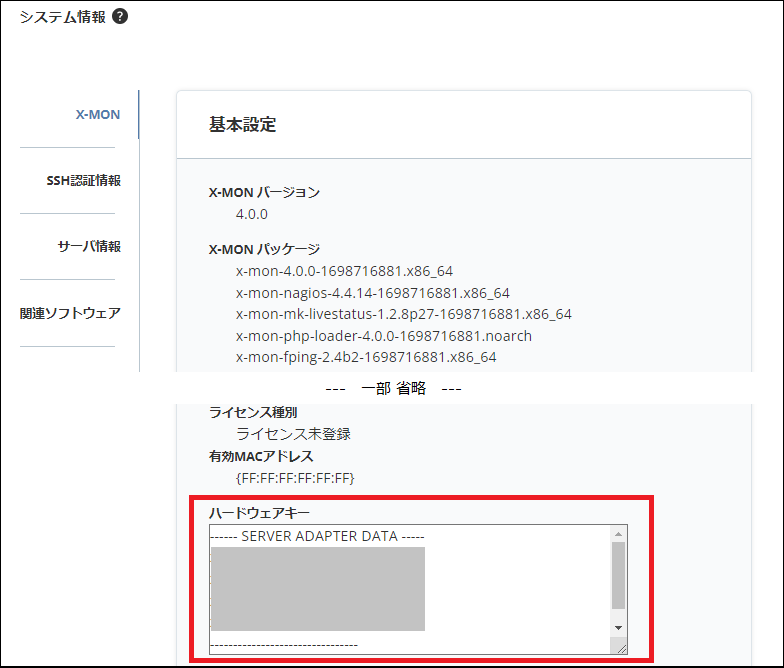Viewport: 784px width, 668px height.
Task: Click the 基本設定 panel heading
Action: tap(242, 125)
